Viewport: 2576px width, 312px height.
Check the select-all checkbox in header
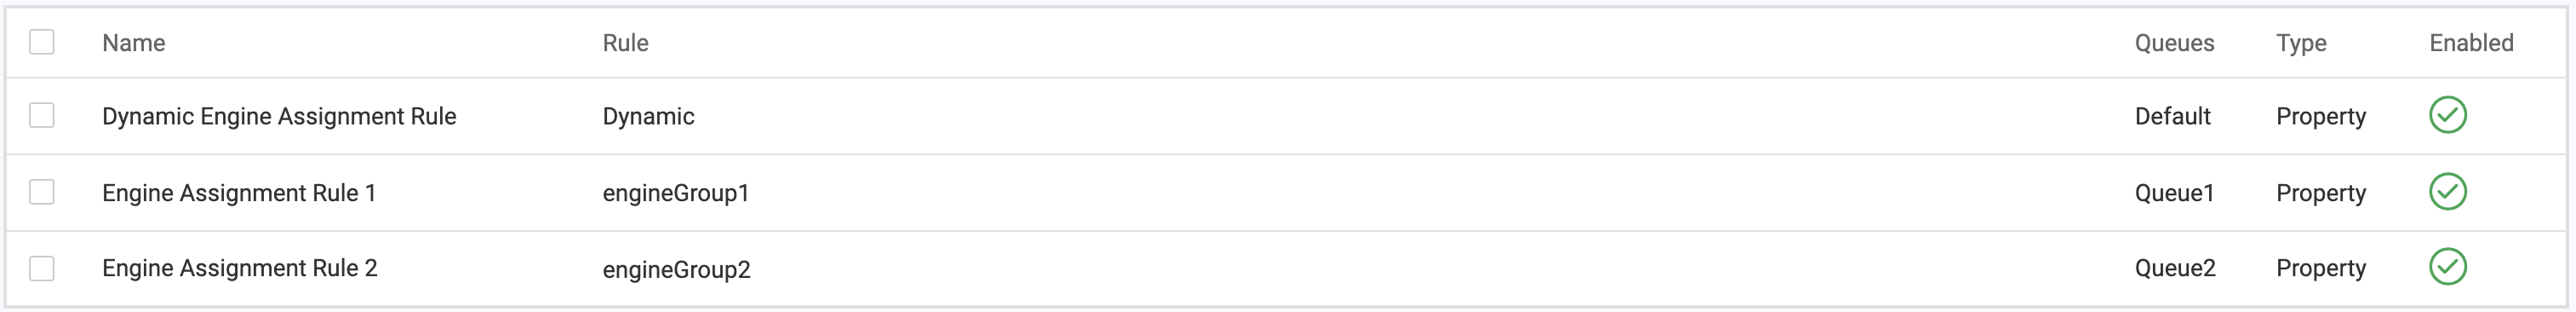pyautogui.click(x=41, y=42)
